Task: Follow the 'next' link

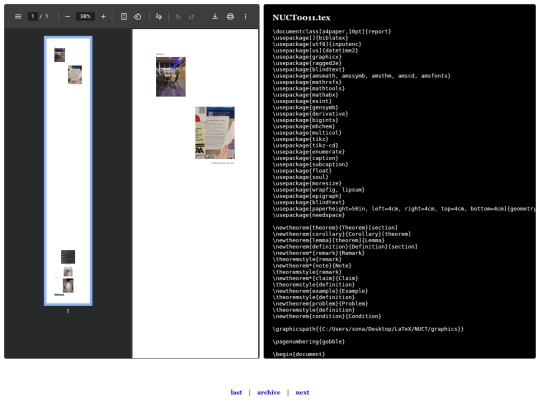Action: (x=302, y=392)
